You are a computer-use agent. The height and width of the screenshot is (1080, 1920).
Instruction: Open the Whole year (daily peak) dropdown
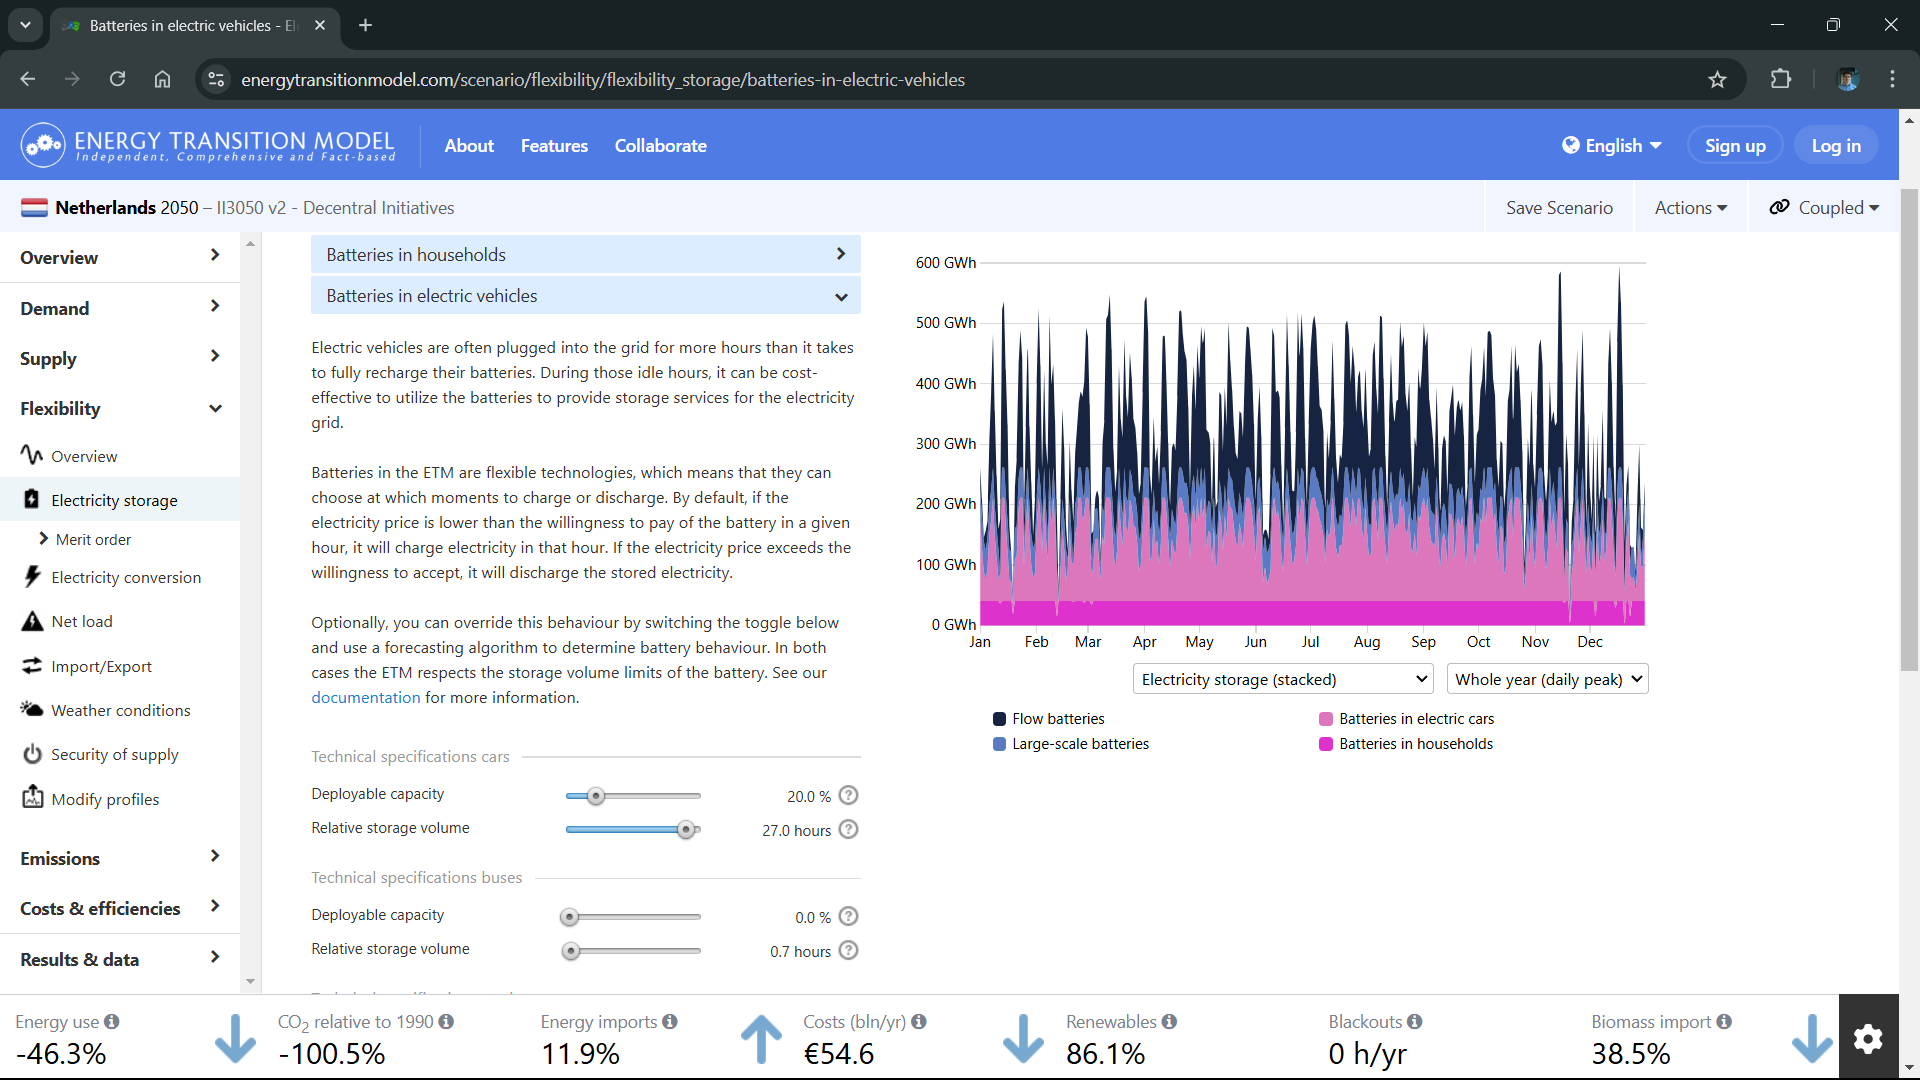tap(1547, 679)
